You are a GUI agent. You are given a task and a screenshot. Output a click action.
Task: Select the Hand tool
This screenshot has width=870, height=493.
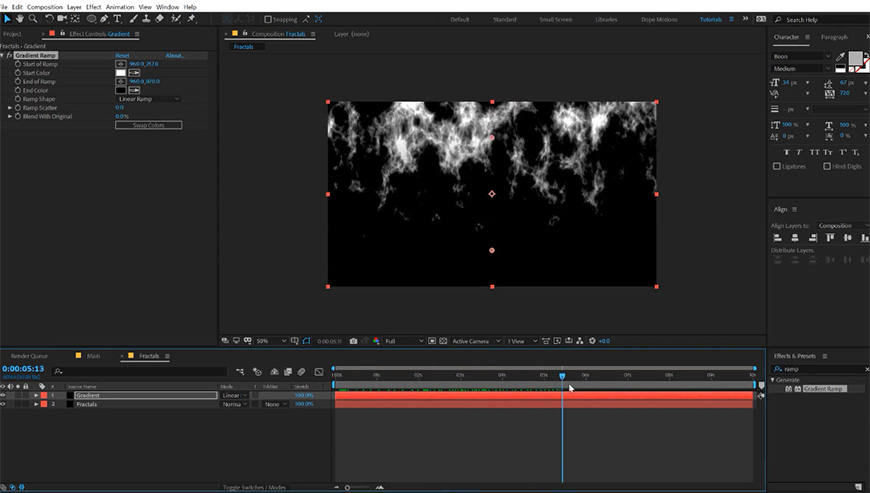point(19,18)
